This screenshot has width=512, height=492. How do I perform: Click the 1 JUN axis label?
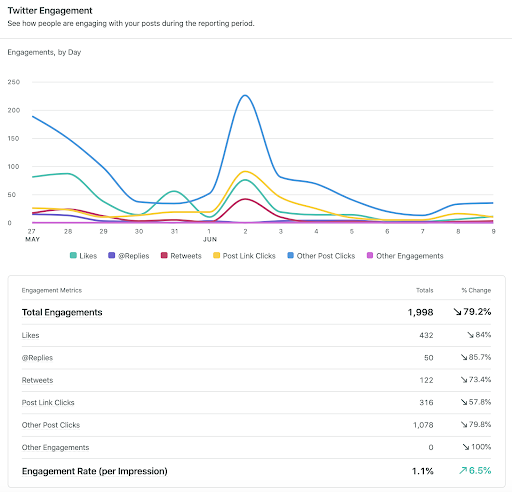pyautogui.click(x=210, y=235)
